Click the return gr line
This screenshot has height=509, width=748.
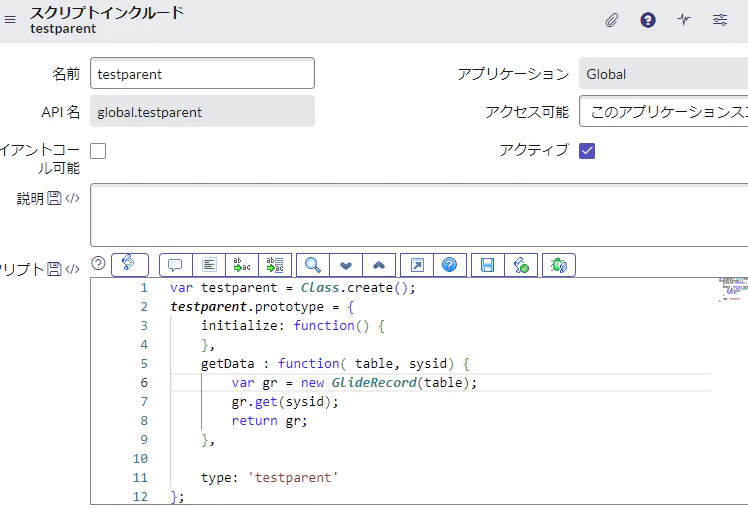[x=270, y=421]
